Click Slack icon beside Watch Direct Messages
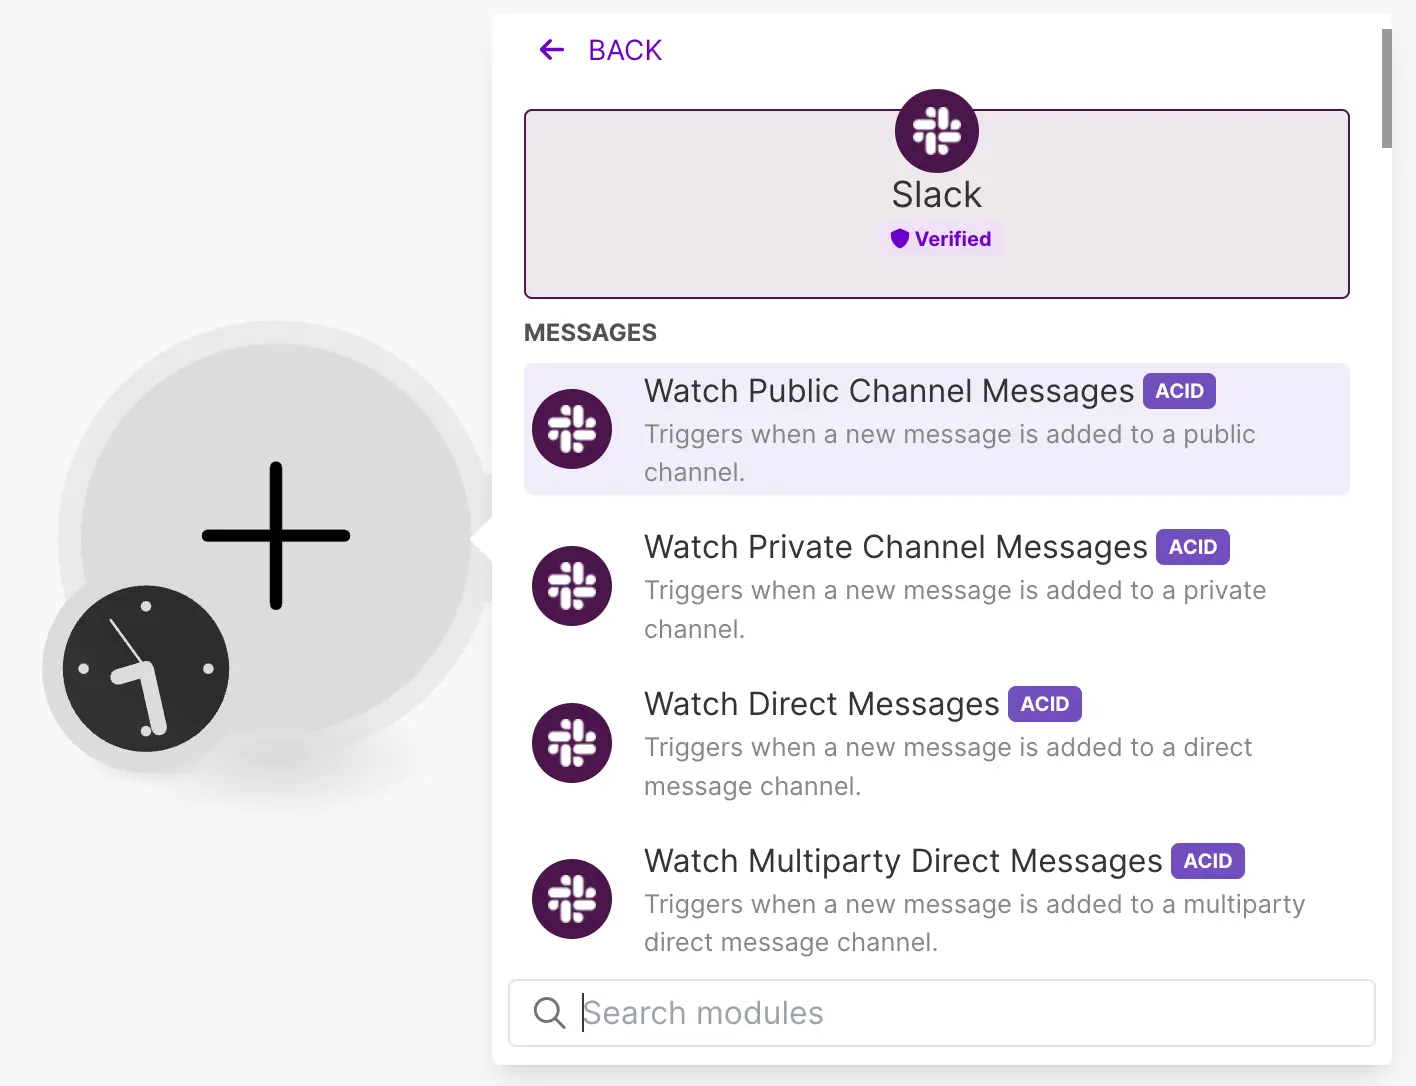Image resolution: width=1416 pixels, height=1086 pixels. coord(572,743)
